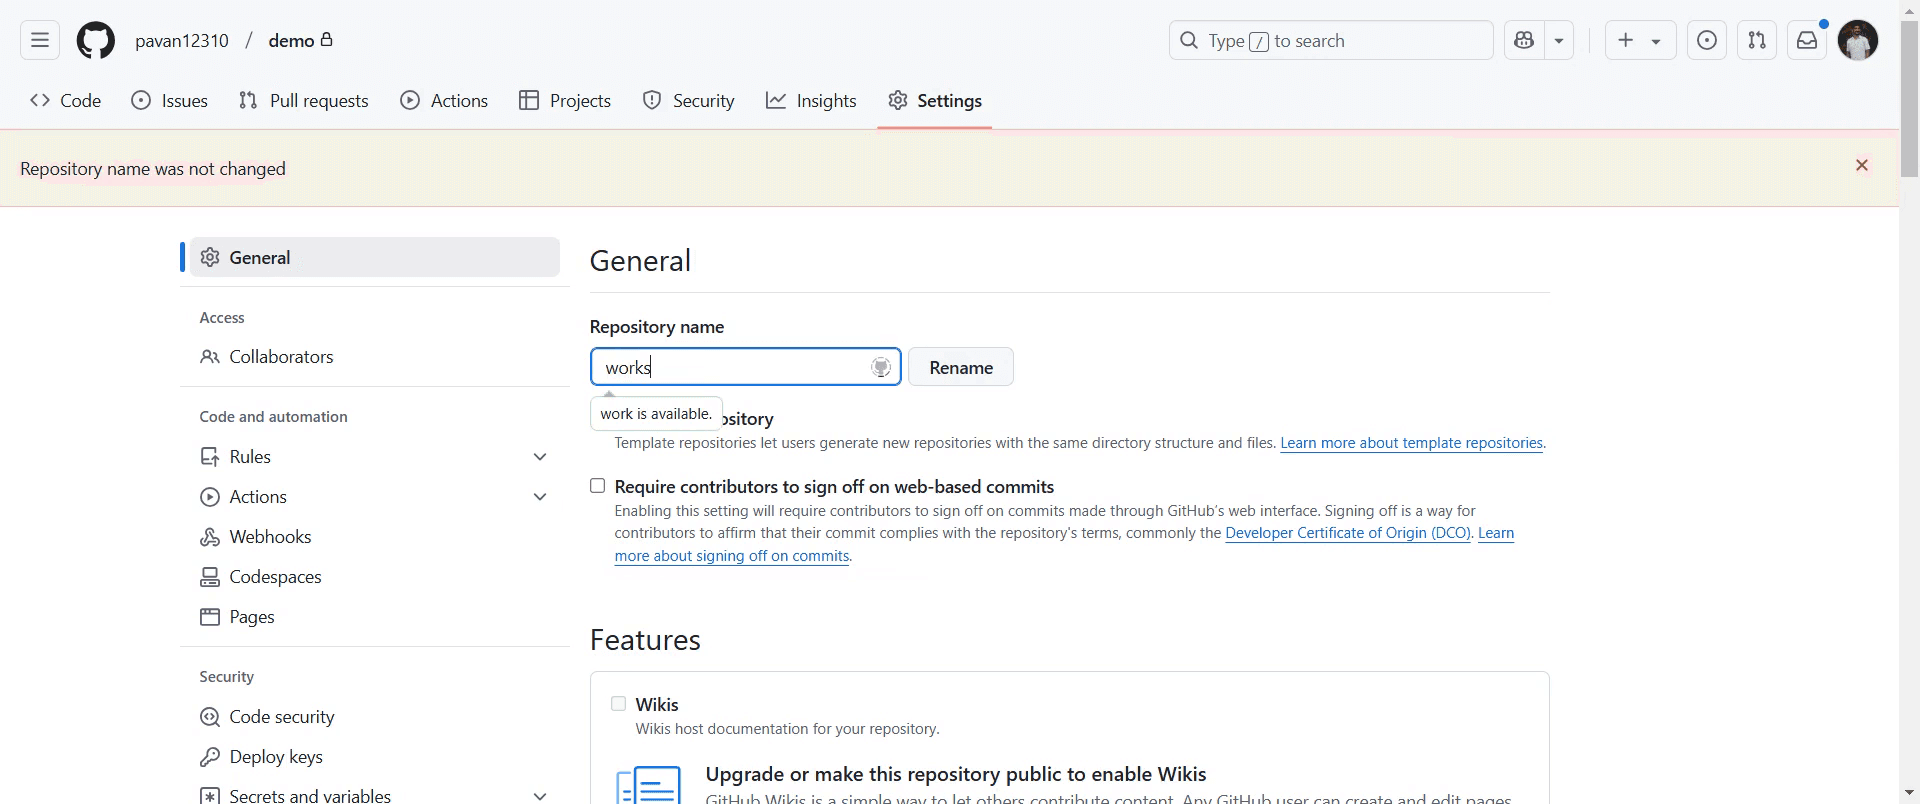Switch to the Insights tab
Image resolution: width=1920 pixels, height=804 pixels.
tap(811, 101)
